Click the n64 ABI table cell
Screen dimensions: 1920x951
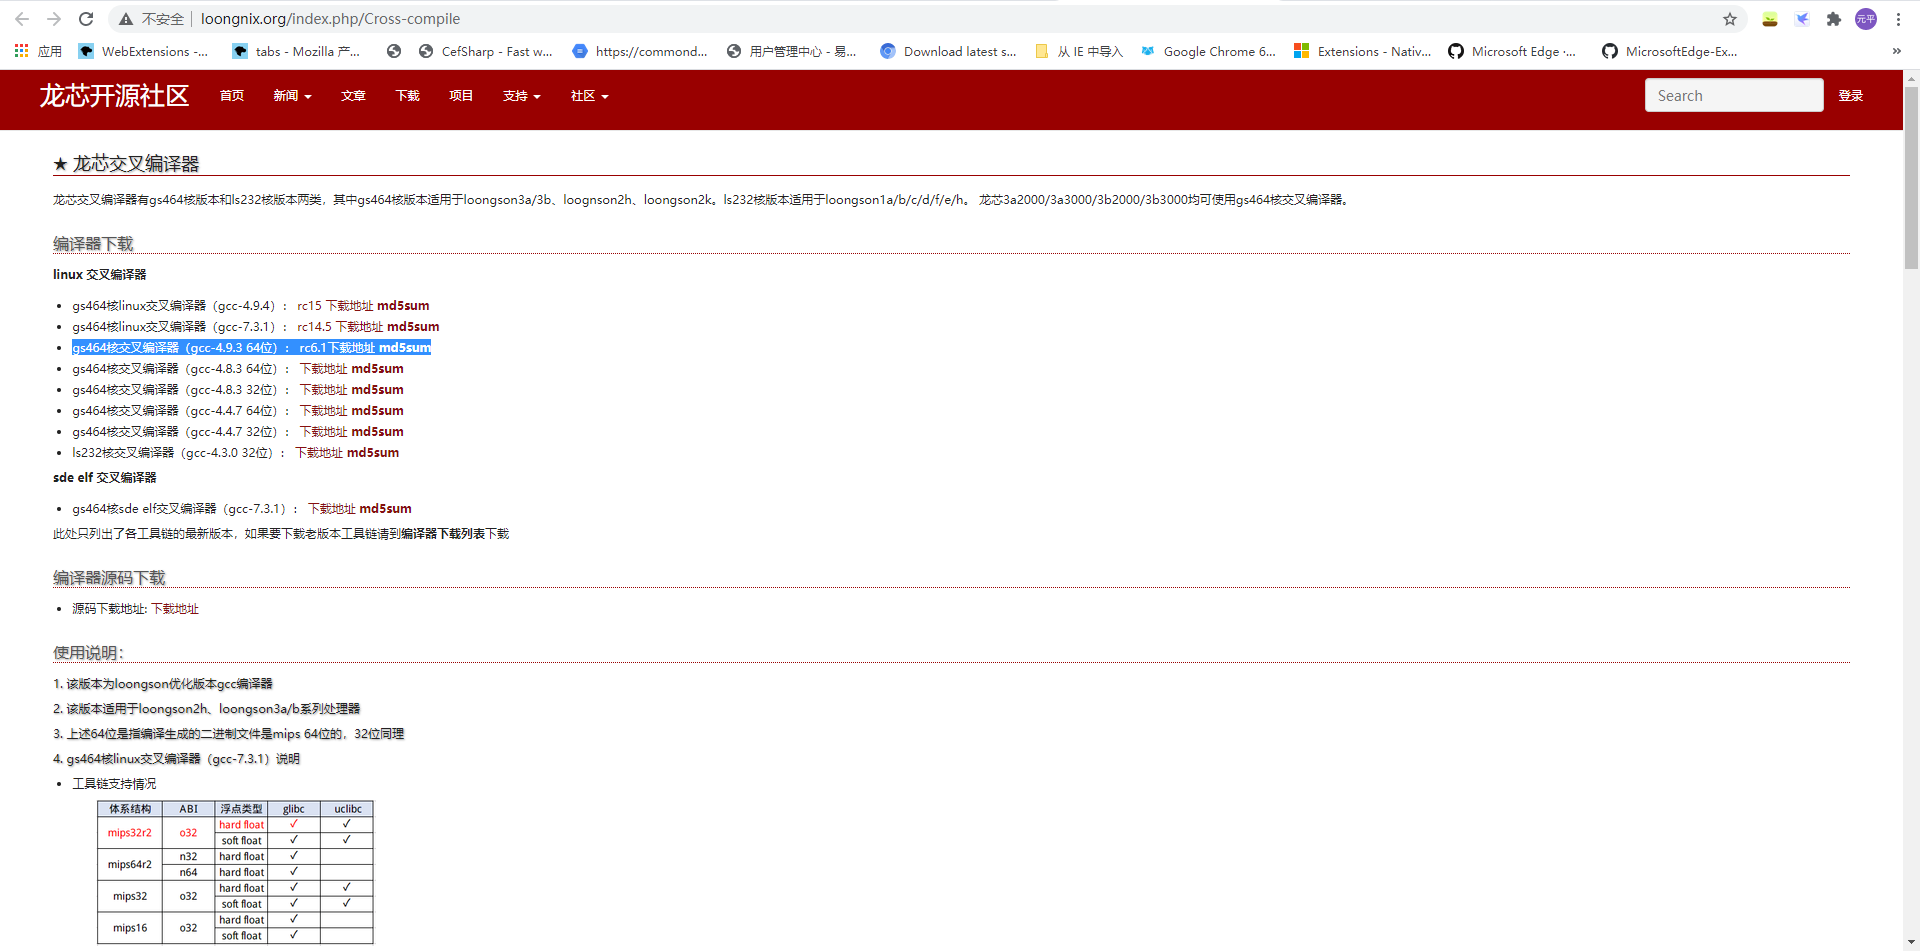point(189,873)
